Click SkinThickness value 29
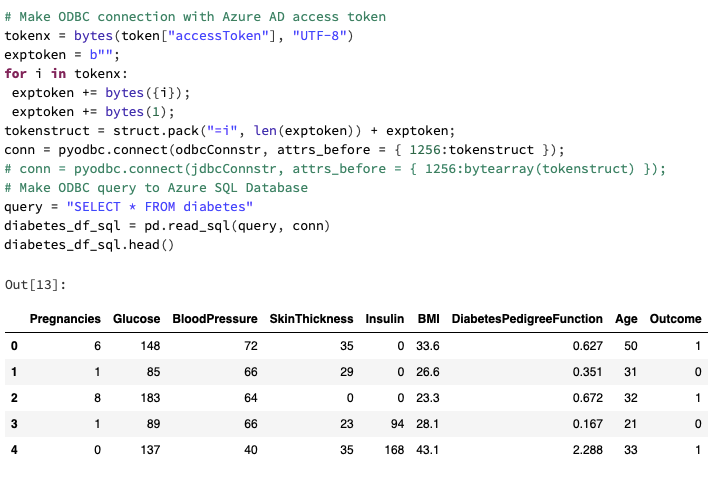Screen dimensions: 726x479 pos(346,372)
